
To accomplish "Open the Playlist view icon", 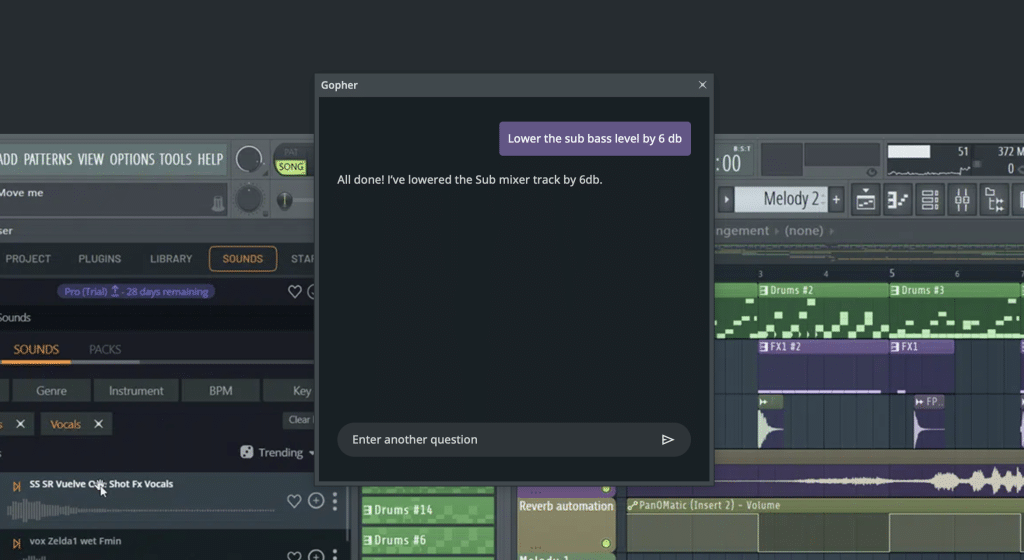I will [x=865, y=200].
